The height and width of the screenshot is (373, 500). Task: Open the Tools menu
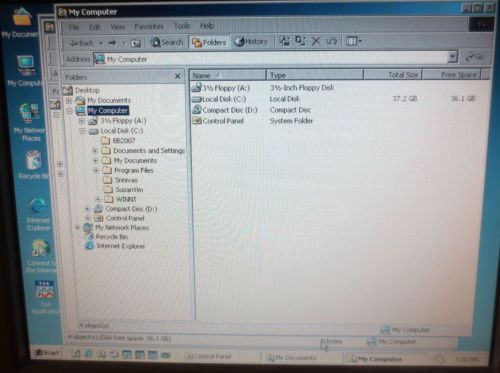(182, 26)
